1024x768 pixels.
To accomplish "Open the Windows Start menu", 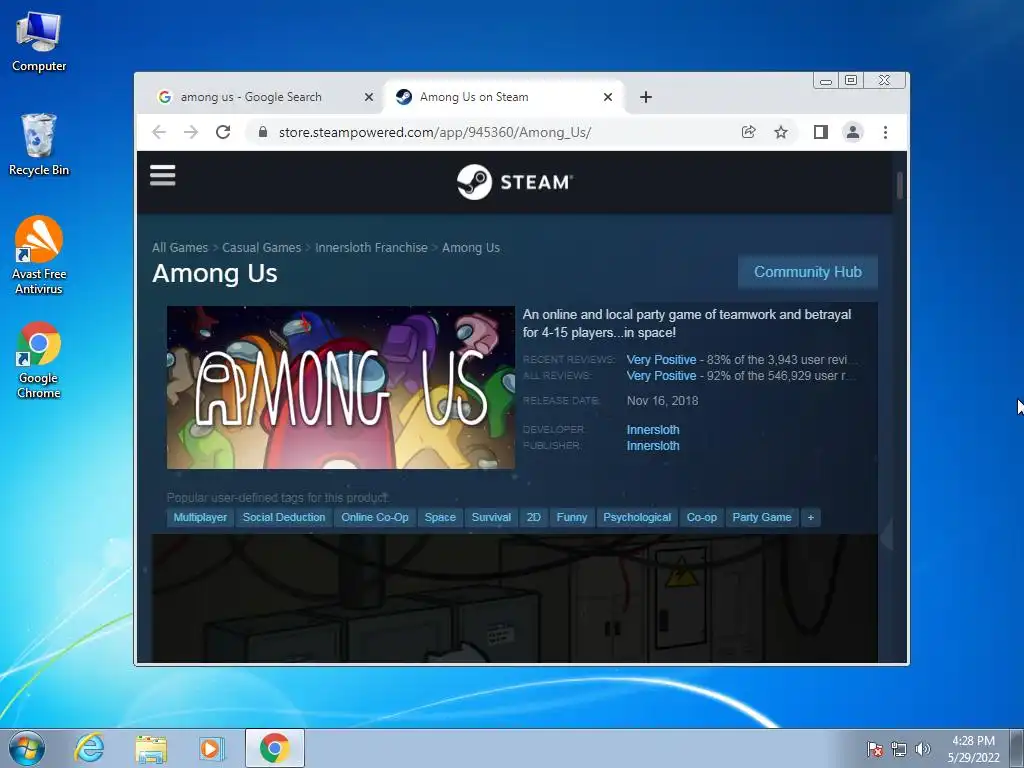I will 26,748.
